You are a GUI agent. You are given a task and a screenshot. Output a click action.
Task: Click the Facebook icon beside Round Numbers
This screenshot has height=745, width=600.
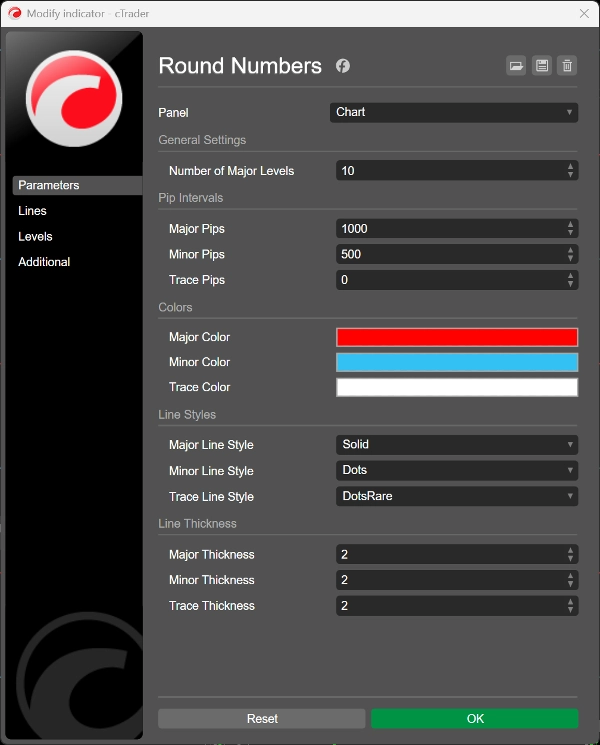[x=343, y=66]
